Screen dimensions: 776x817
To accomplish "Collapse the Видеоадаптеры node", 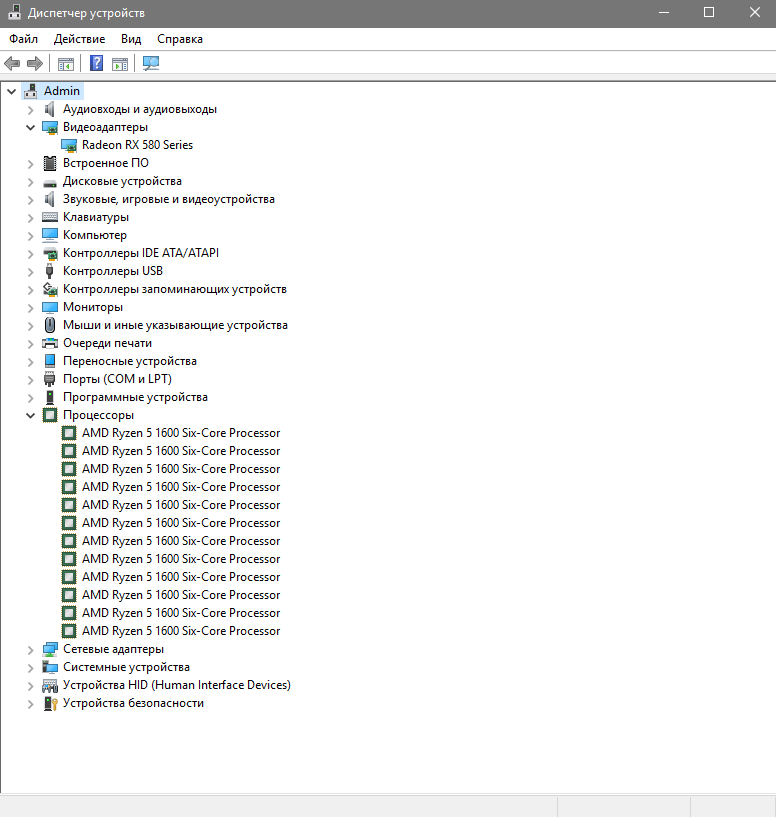I will coord(30,128).
